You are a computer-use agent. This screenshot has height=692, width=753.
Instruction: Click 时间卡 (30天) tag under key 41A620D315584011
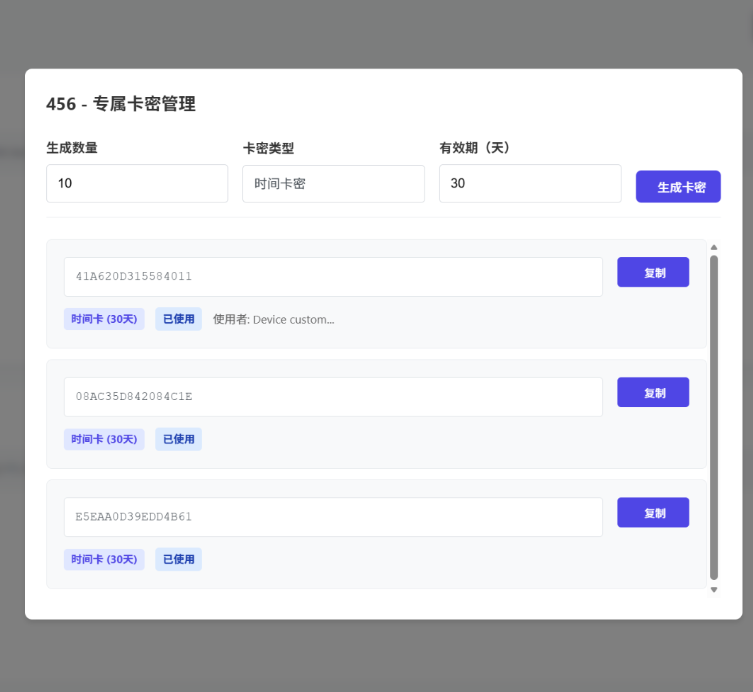pos(104,319)
